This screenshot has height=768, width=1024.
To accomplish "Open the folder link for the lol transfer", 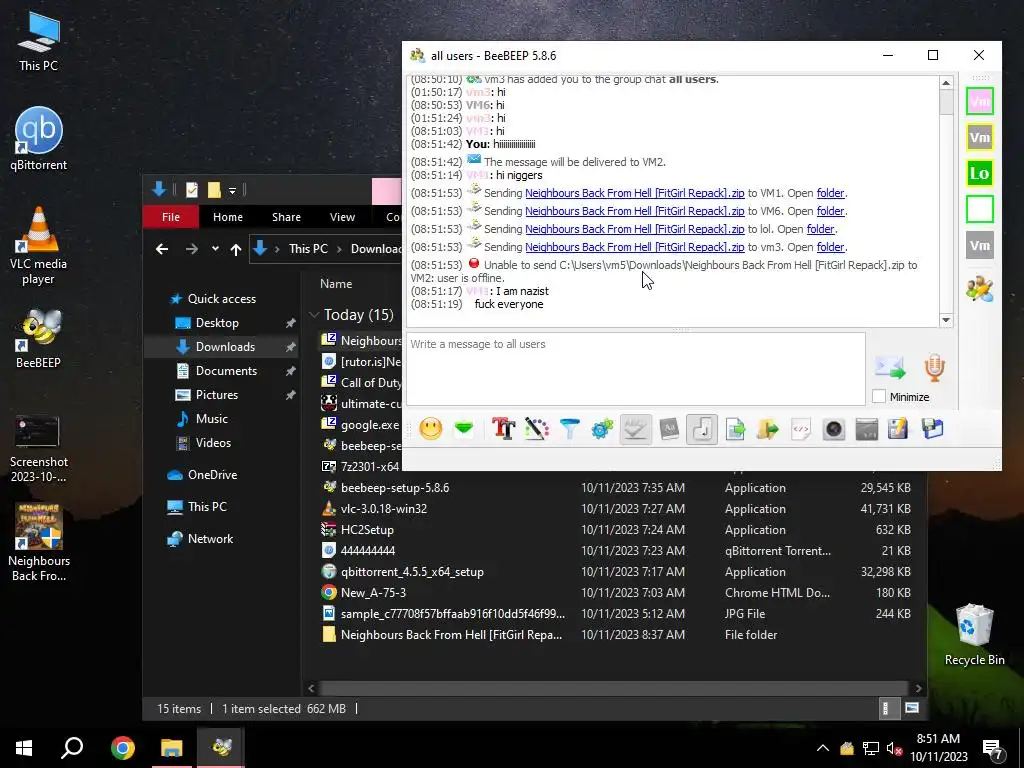I will [x=820, y=229].
